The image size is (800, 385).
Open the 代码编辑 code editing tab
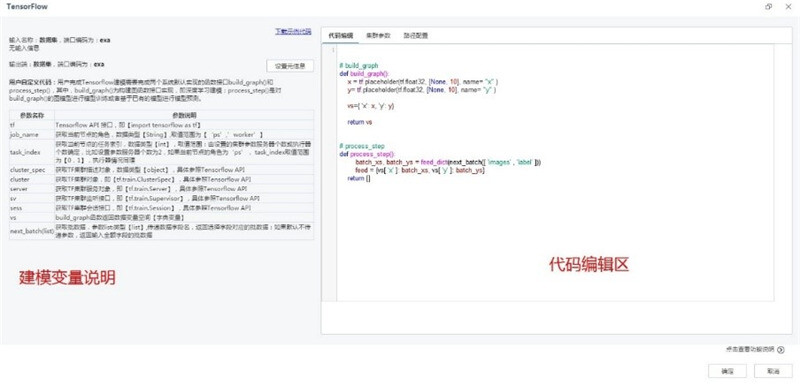pos(340,36)
